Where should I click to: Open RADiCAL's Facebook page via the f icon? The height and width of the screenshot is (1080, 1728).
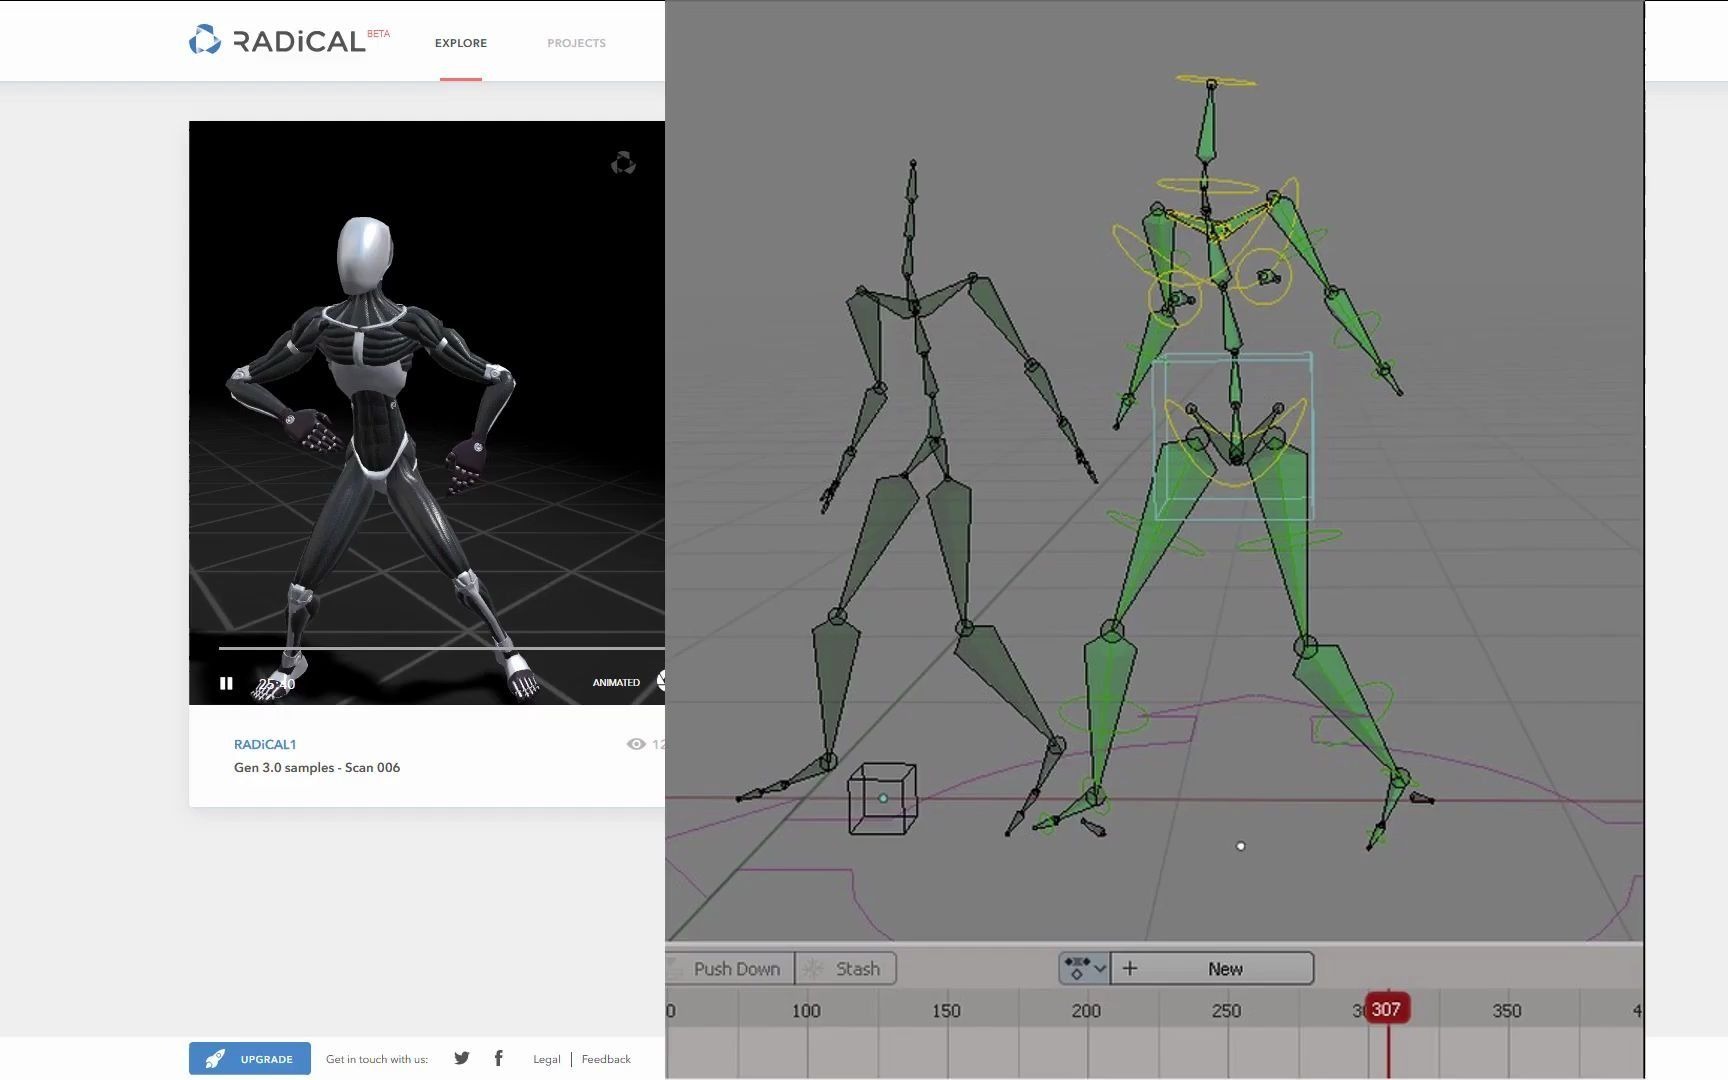click(x=498, y=1057)
